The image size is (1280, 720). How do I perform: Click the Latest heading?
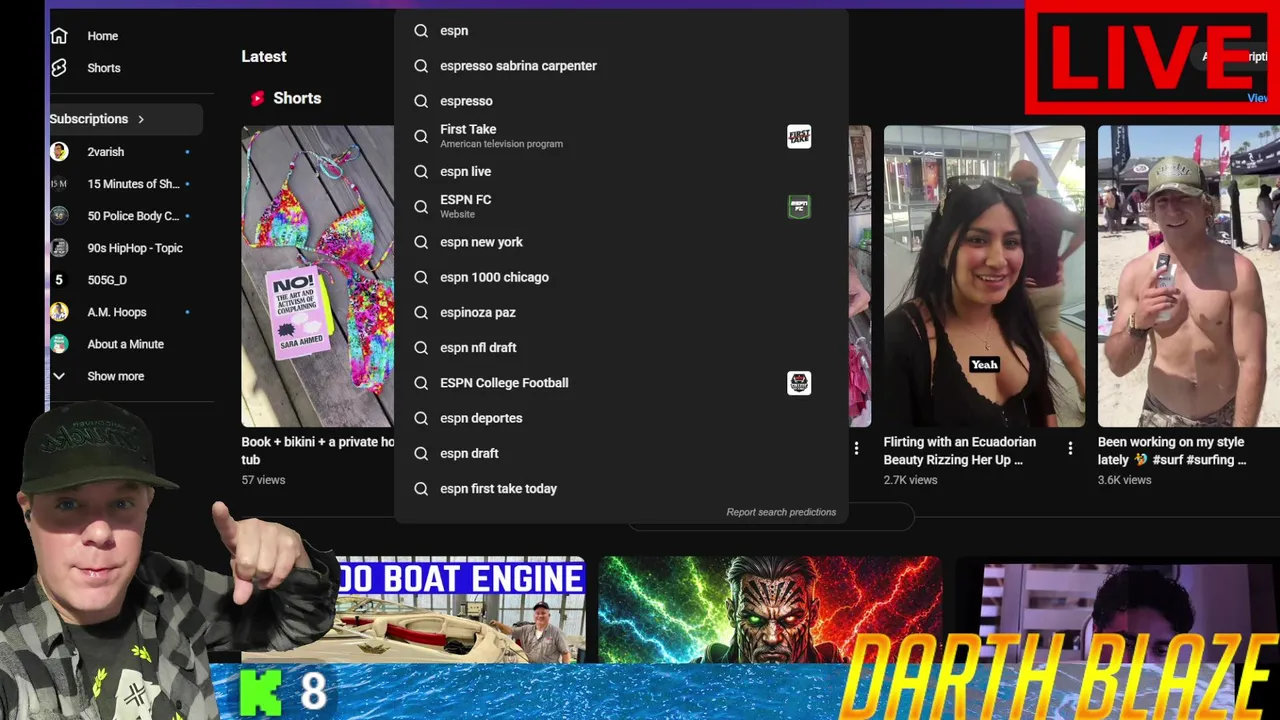click(264, 57)
